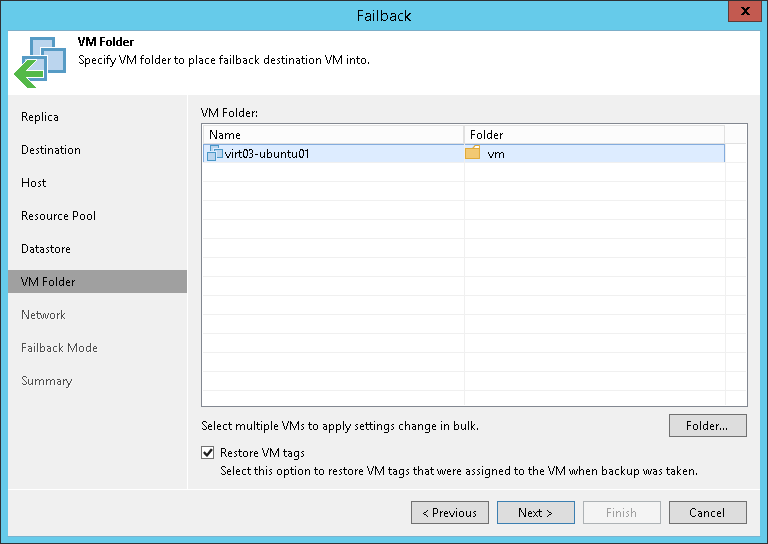Click the Failback wizard icon in header
Screen dimensions: 768x544
40,61
